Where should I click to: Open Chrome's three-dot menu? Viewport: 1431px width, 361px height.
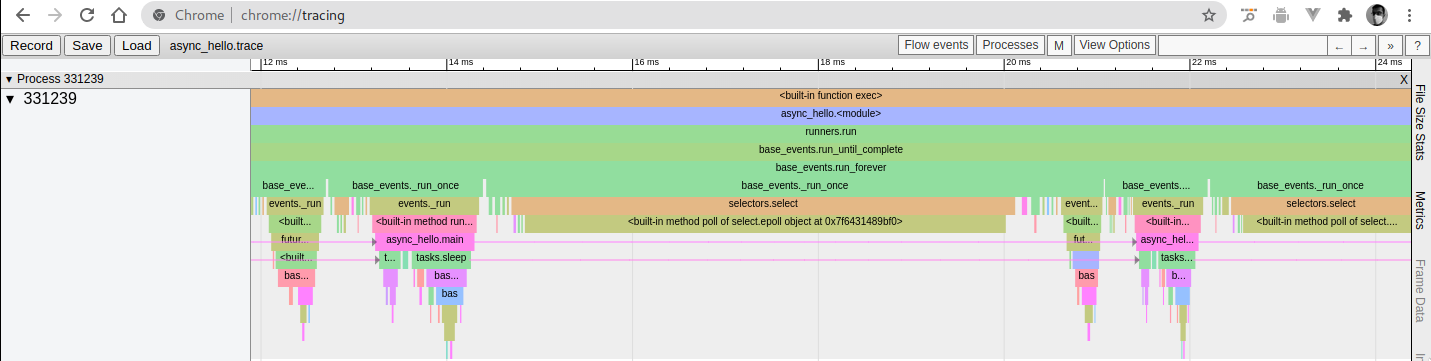1409,15
